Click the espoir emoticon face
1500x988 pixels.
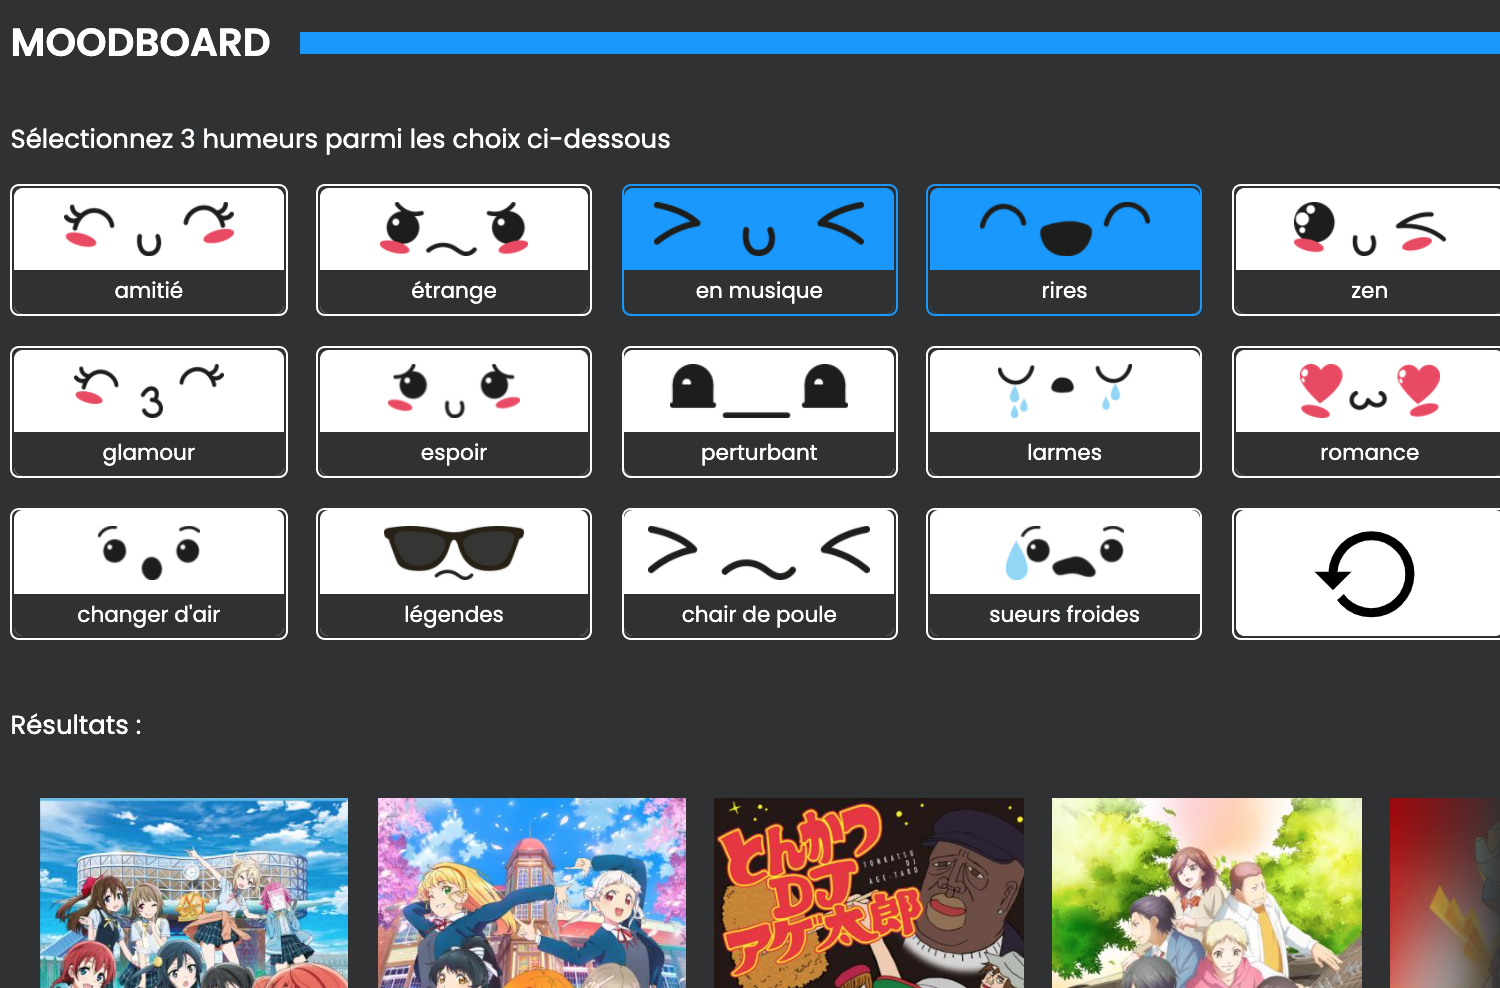(454, 391)
